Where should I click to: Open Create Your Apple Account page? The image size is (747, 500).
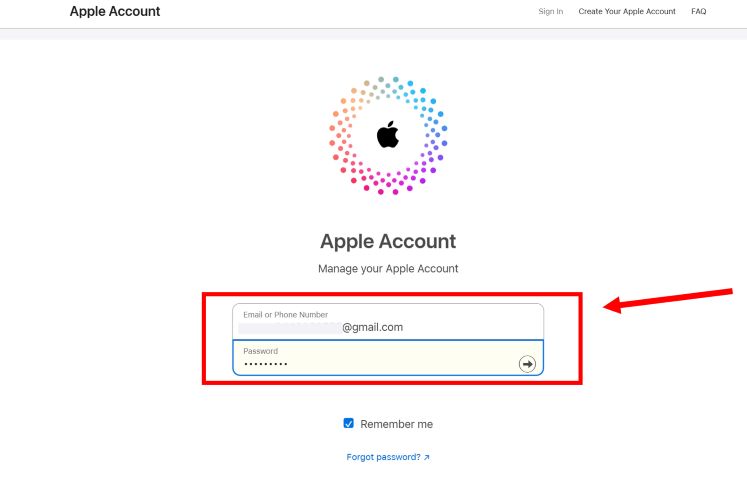(627, 12)
